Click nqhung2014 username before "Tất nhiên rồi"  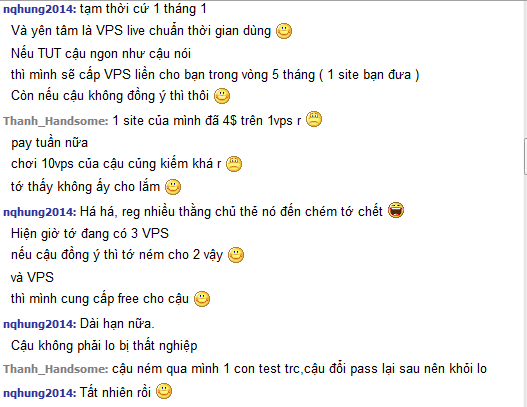point(40,393)
